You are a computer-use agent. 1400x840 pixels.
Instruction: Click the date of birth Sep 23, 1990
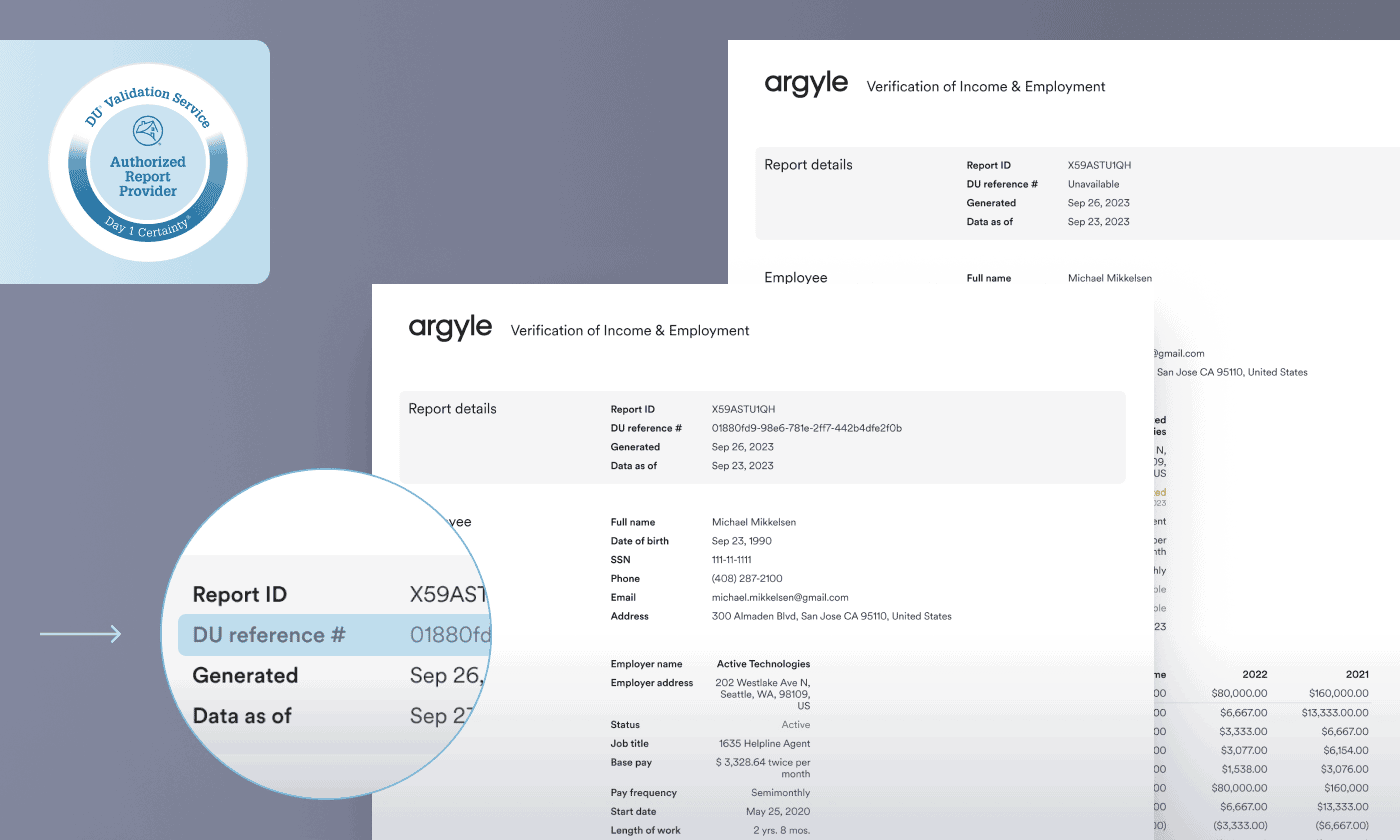(741, 541)
